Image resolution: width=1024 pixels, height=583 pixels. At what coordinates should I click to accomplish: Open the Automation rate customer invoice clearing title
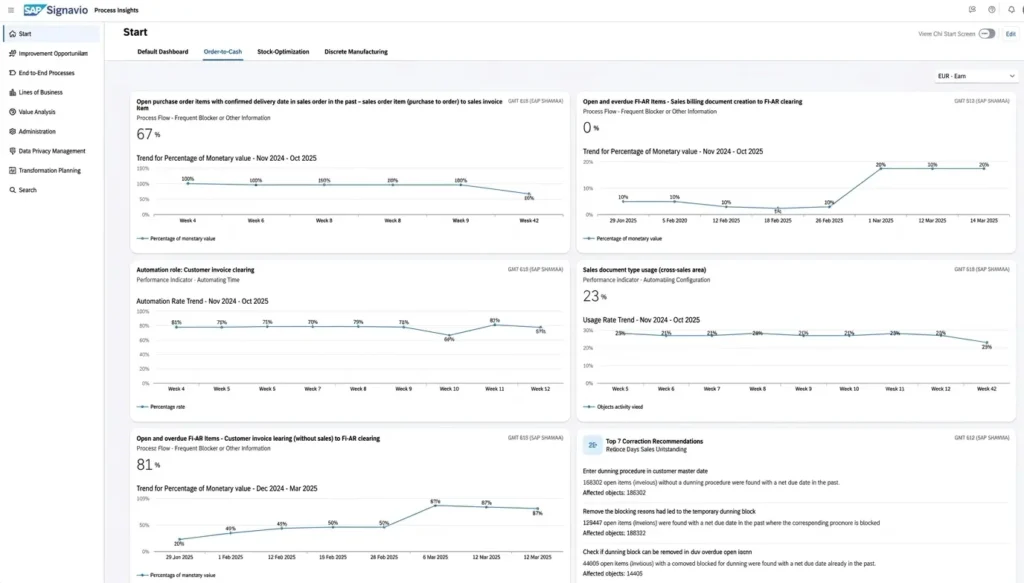tap(195, 270)
